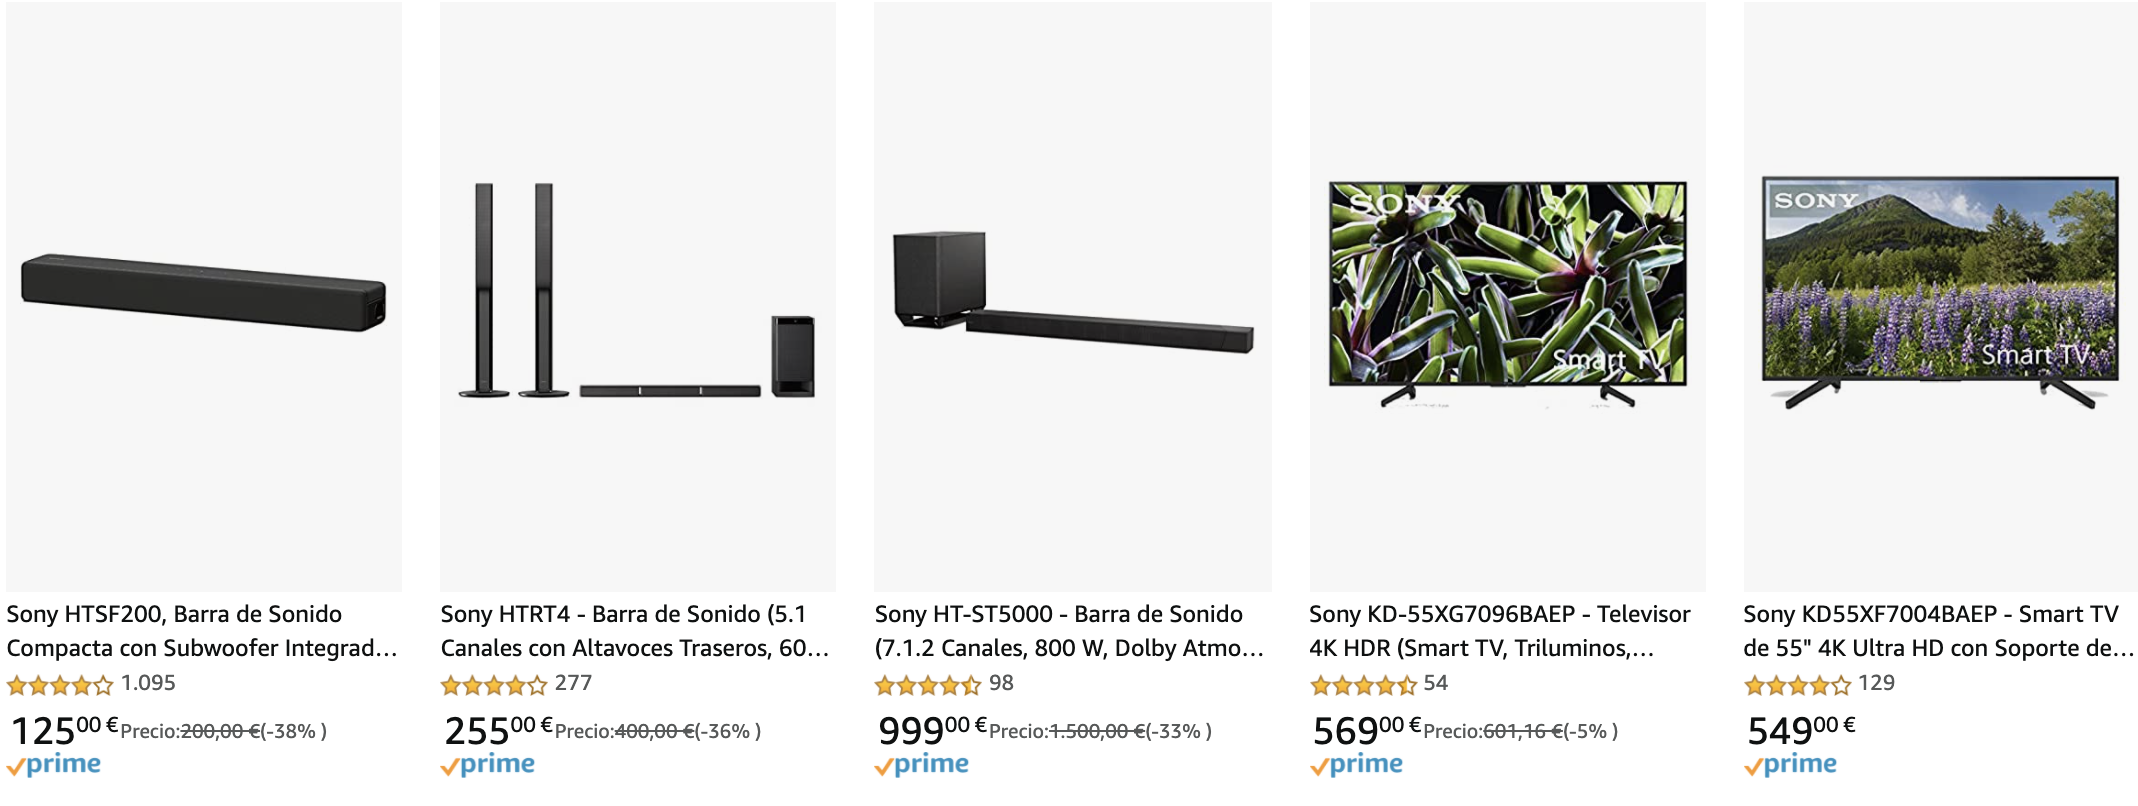Click the Sony HTRT4 Barra de Sonido title
2138x806 pixels.
635,631
